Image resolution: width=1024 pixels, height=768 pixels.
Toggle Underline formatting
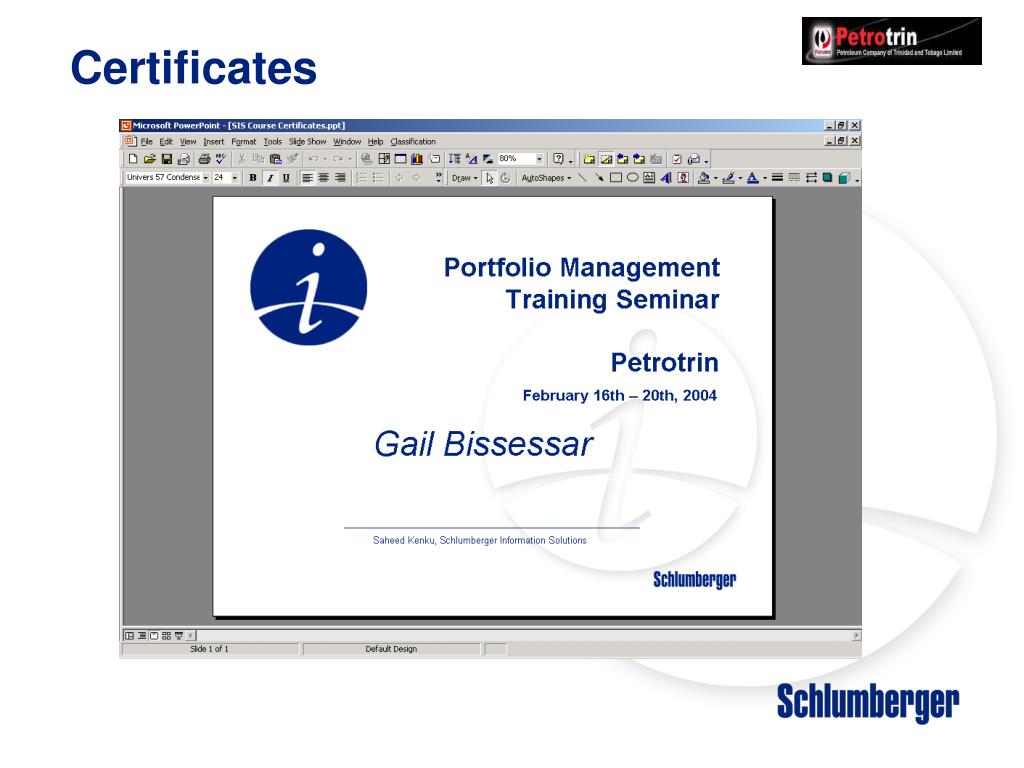pos(286,178)
